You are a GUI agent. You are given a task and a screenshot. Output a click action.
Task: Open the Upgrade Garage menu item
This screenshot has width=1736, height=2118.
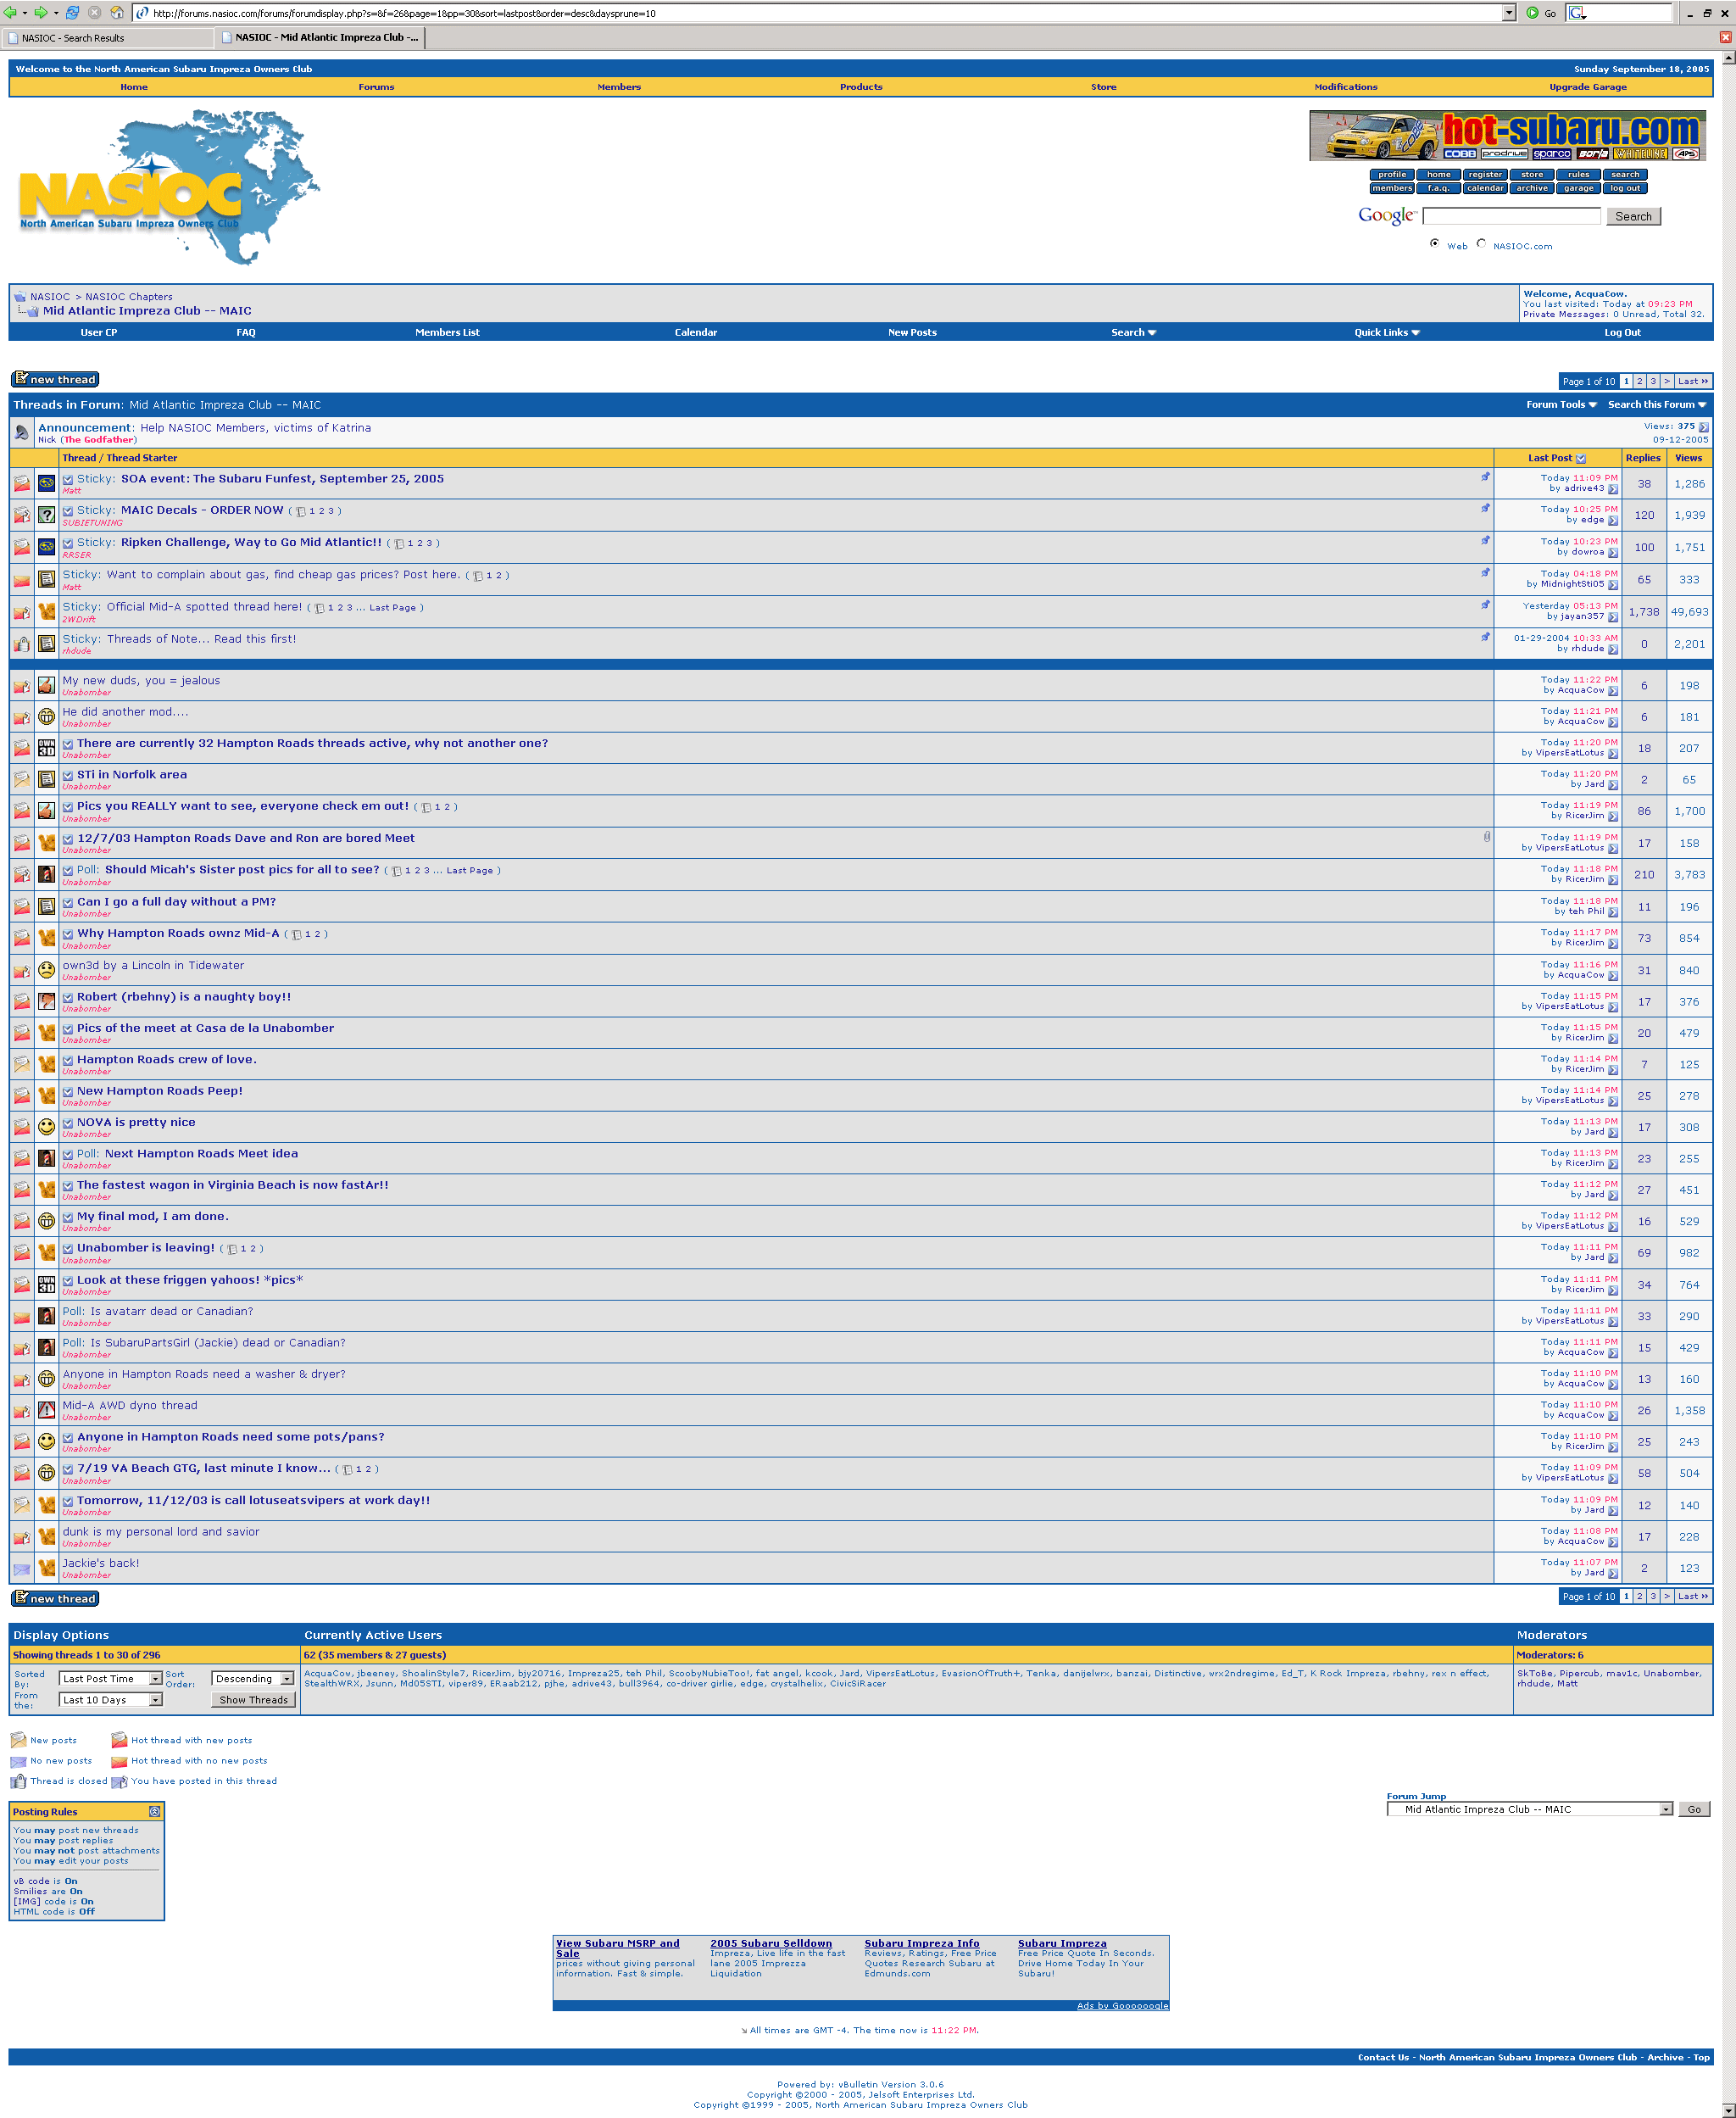[1588, 87]
